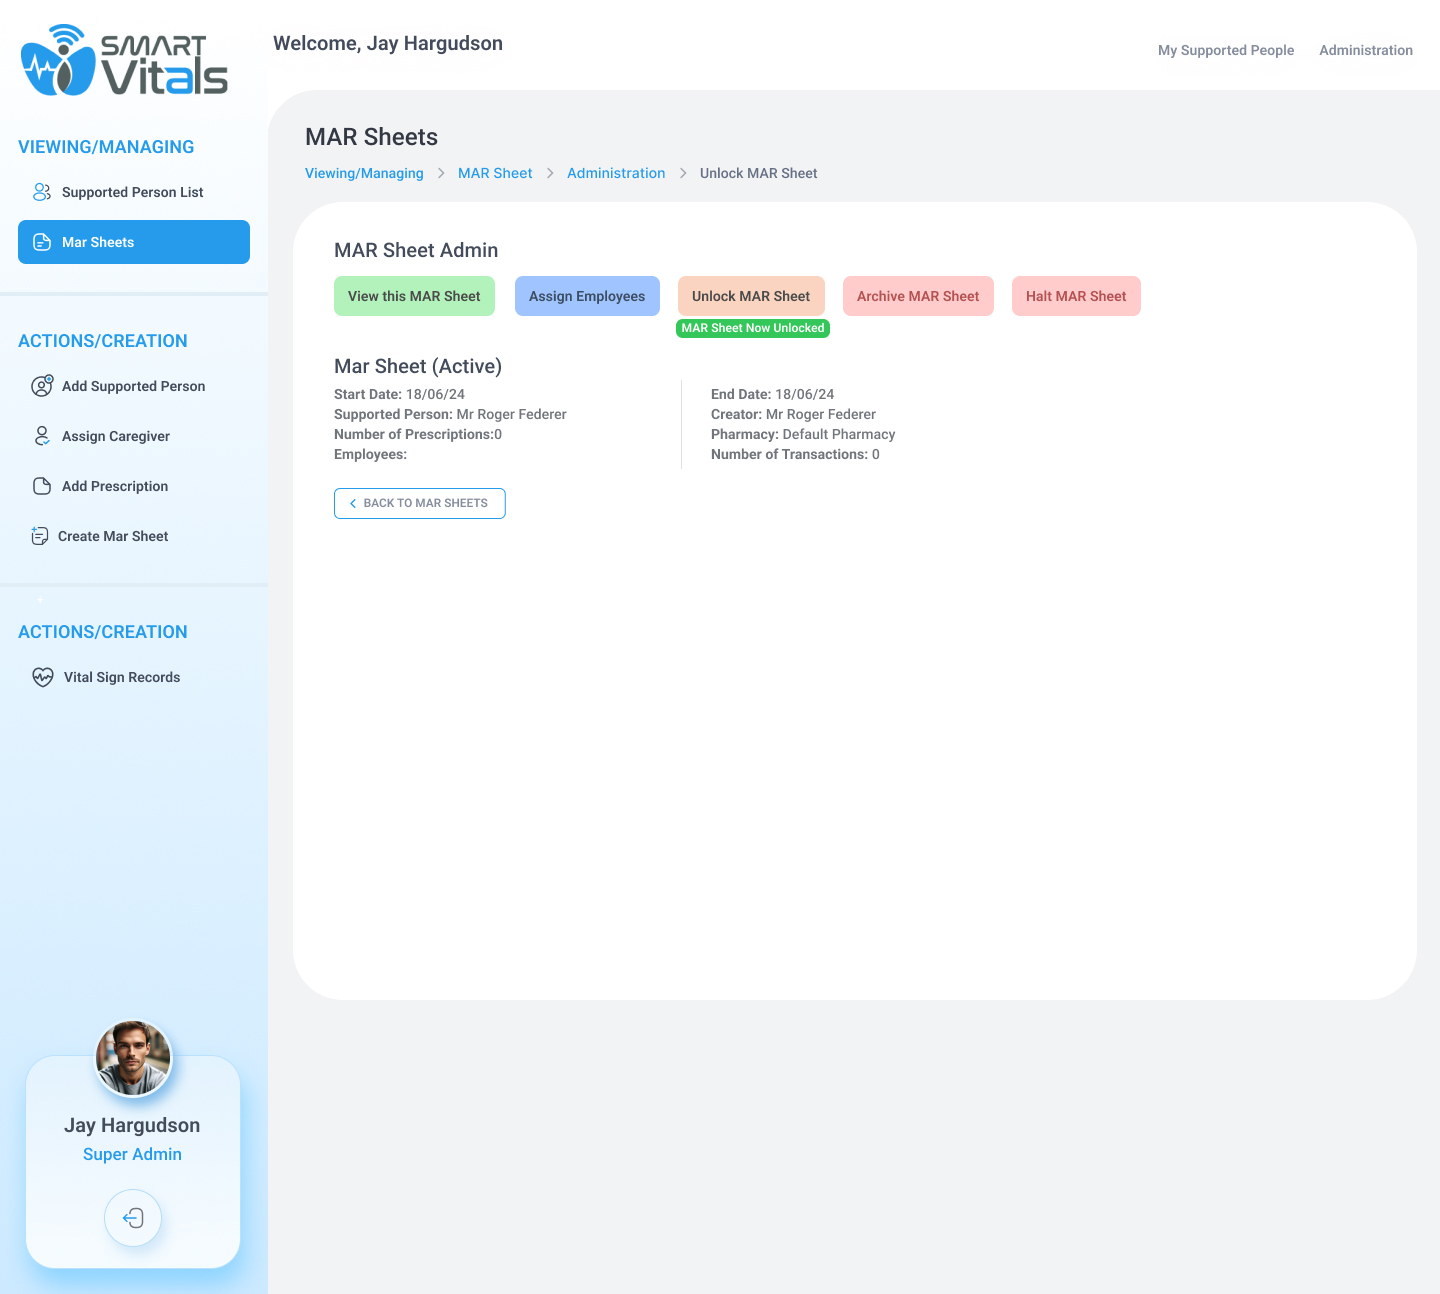The height and width of the screenshot is (1294, 1440).
Task: Click the Add Supported Person icon
Action: click(42, 386)
